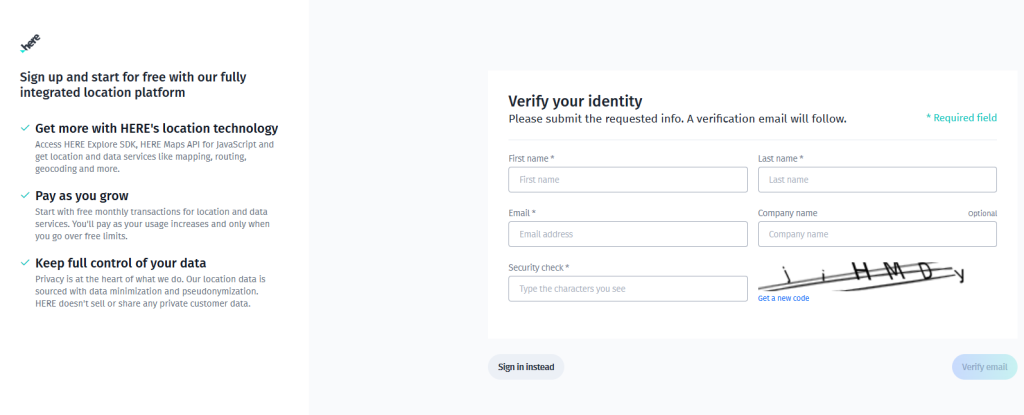Click "Keep full control of your data" heading

pos(121,263)
